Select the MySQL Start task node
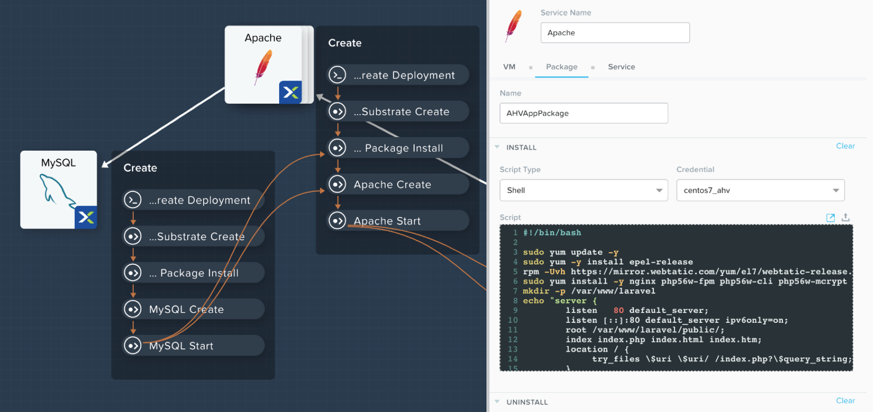 point(193,346)
